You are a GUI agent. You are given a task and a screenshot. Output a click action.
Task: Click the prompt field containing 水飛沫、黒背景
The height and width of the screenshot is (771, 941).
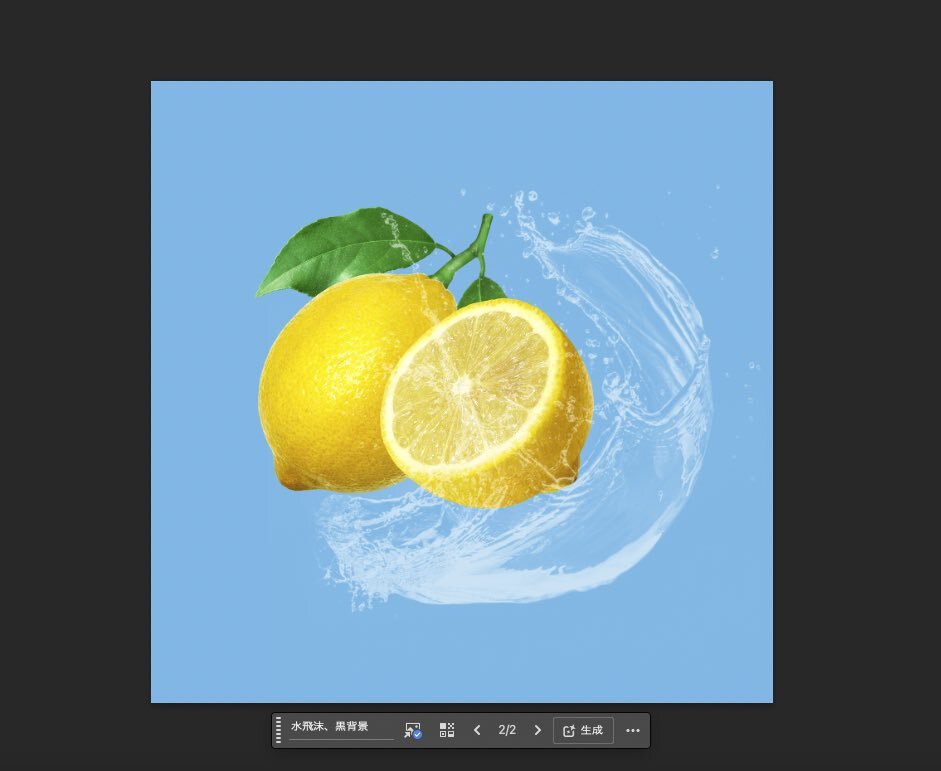[341, 727]
